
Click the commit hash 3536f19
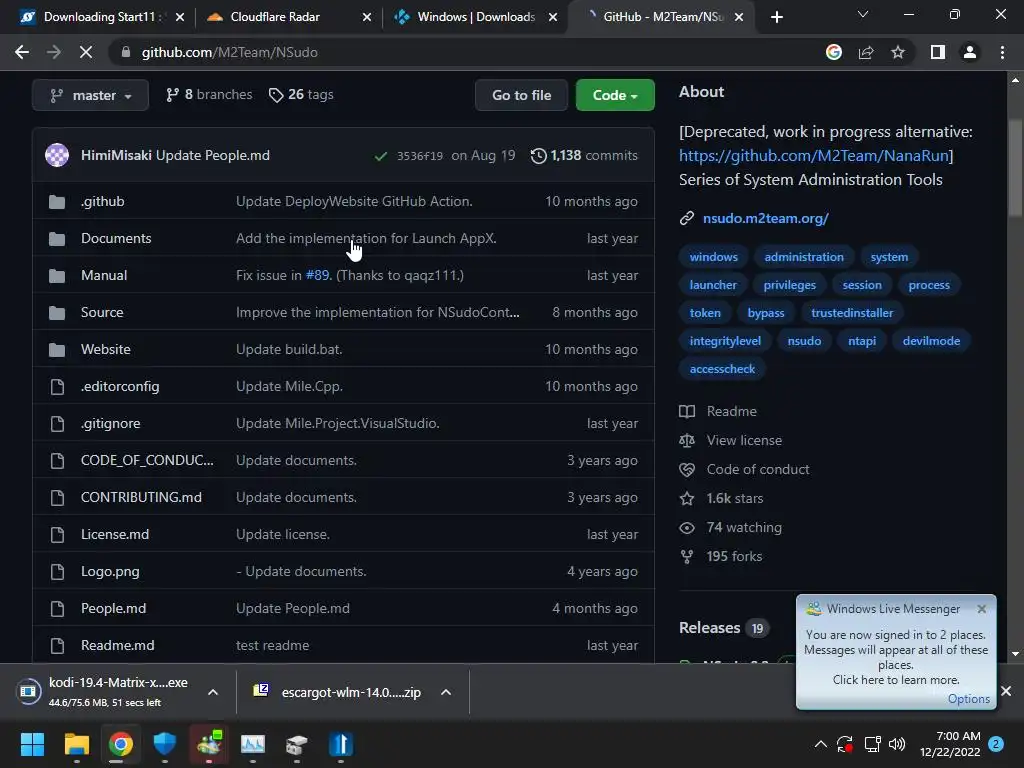point(419,156)
